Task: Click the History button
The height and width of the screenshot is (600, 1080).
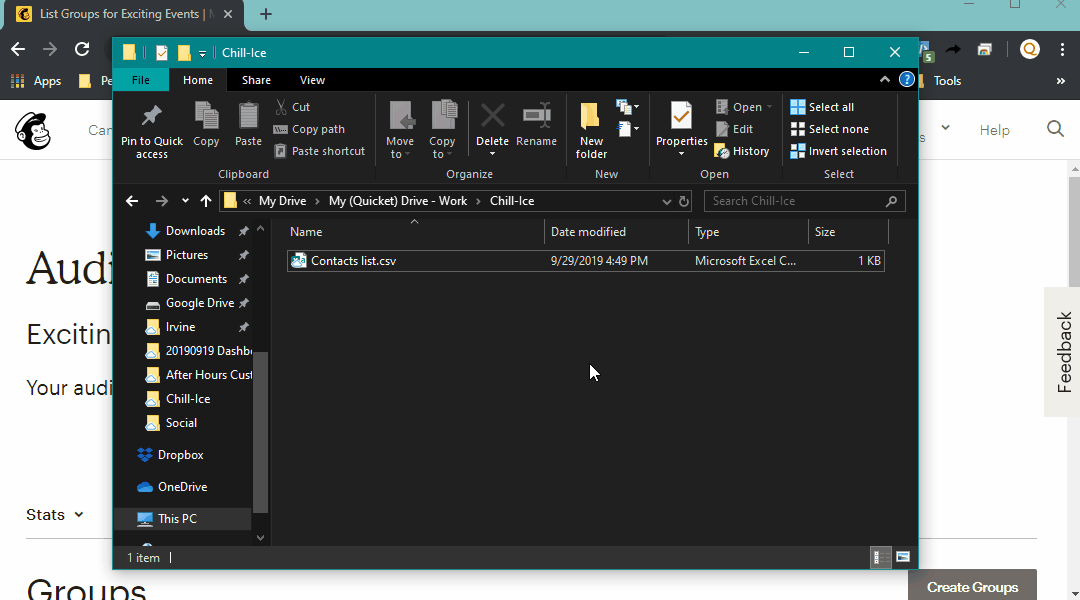Action: click(742, 151)
